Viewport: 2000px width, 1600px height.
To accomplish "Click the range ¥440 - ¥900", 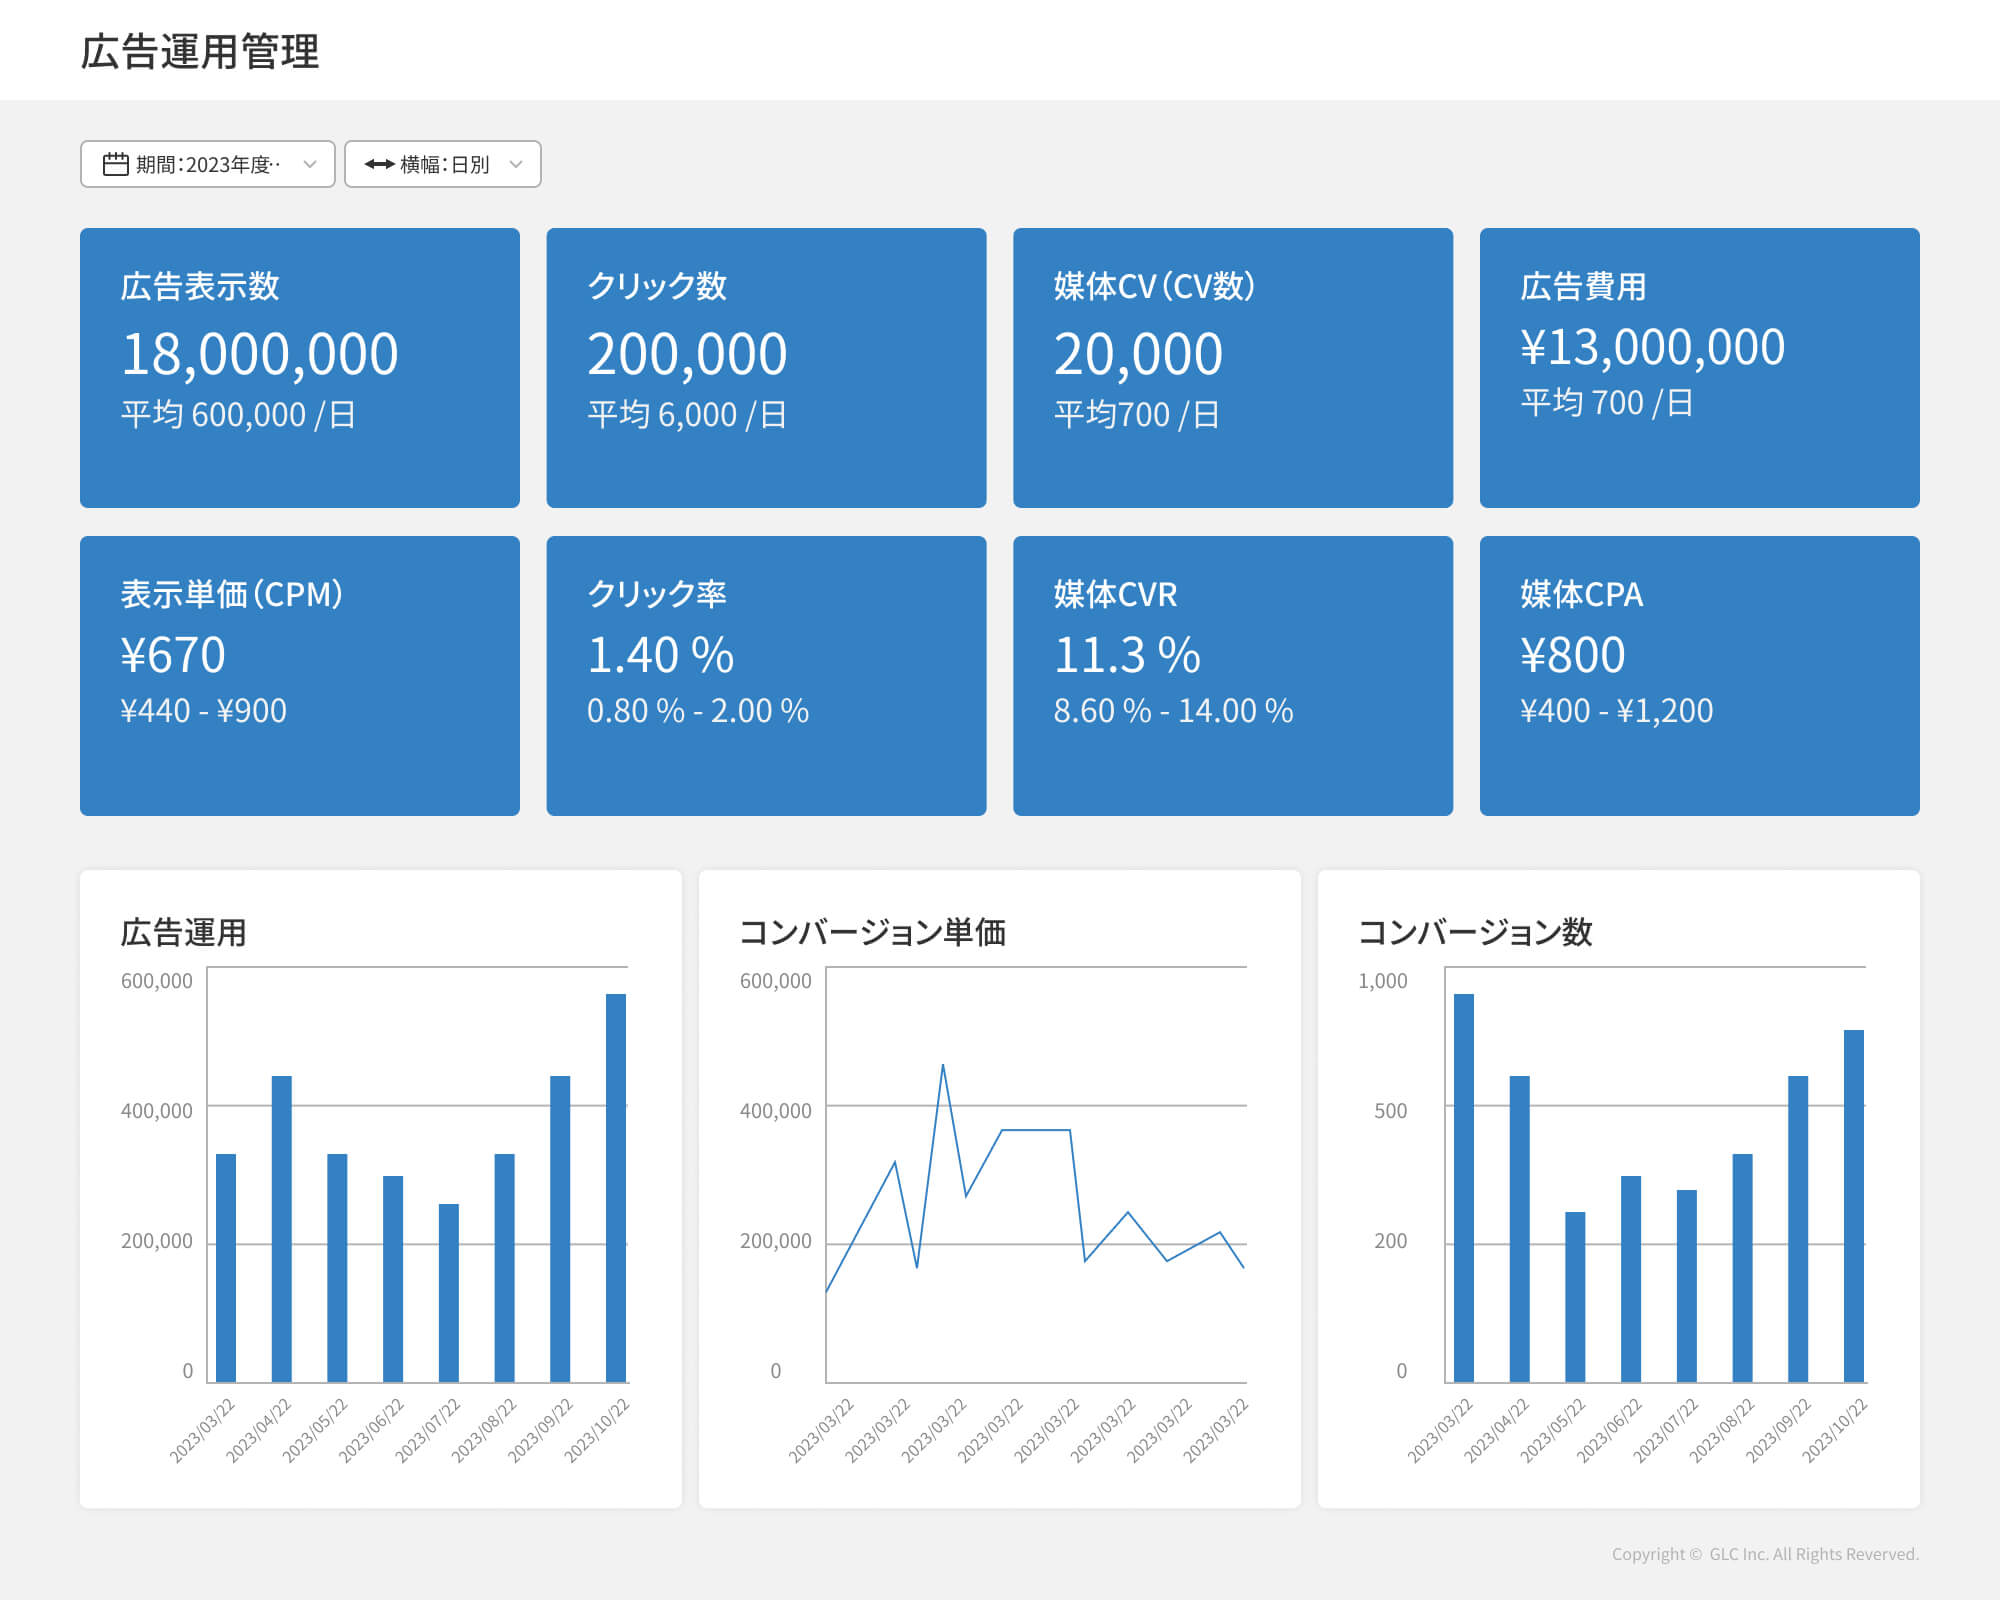I will coord(203,711).
